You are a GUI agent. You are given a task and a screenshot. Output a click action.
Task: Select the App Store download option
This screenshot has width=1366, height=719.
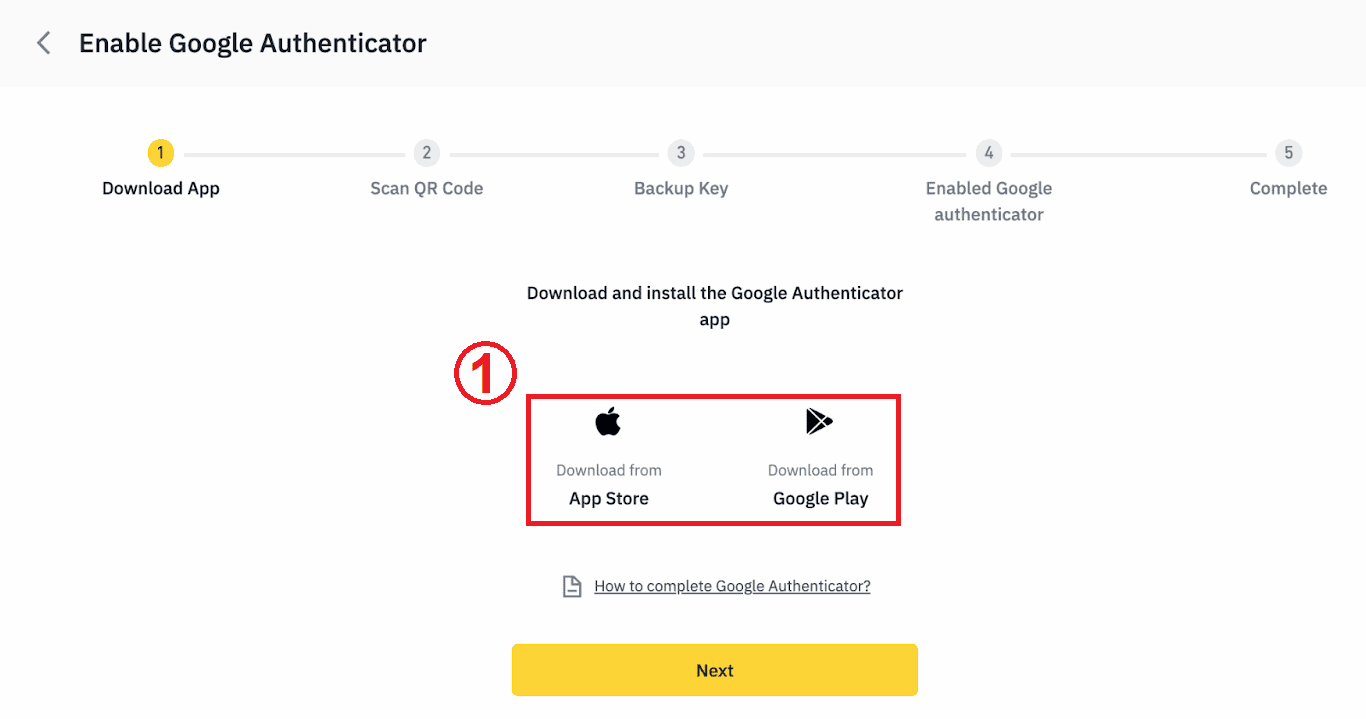pos(609,458)
